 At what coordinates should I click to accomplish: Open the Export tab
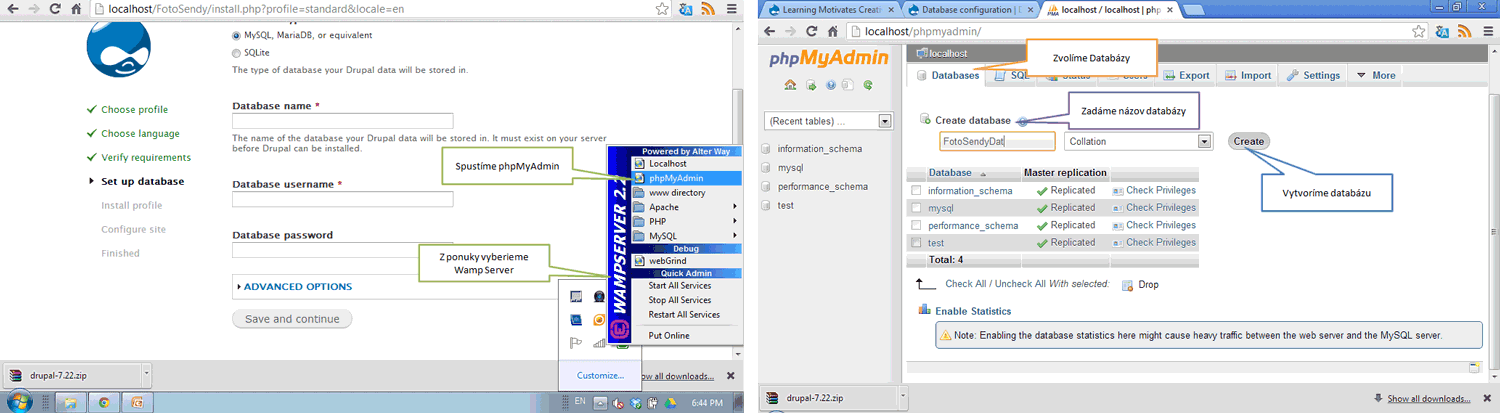pos(1185,75)
